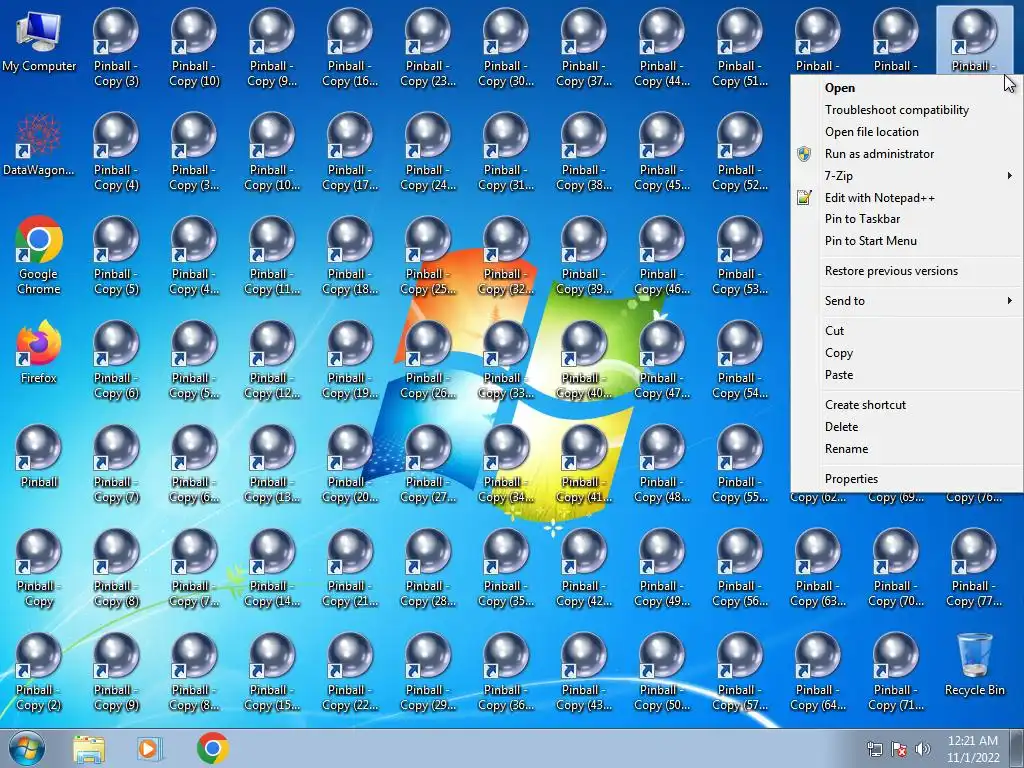1024x768 pixels.
Task: Select the Pinball - Copy (2) shortcut
Action: 39,672
